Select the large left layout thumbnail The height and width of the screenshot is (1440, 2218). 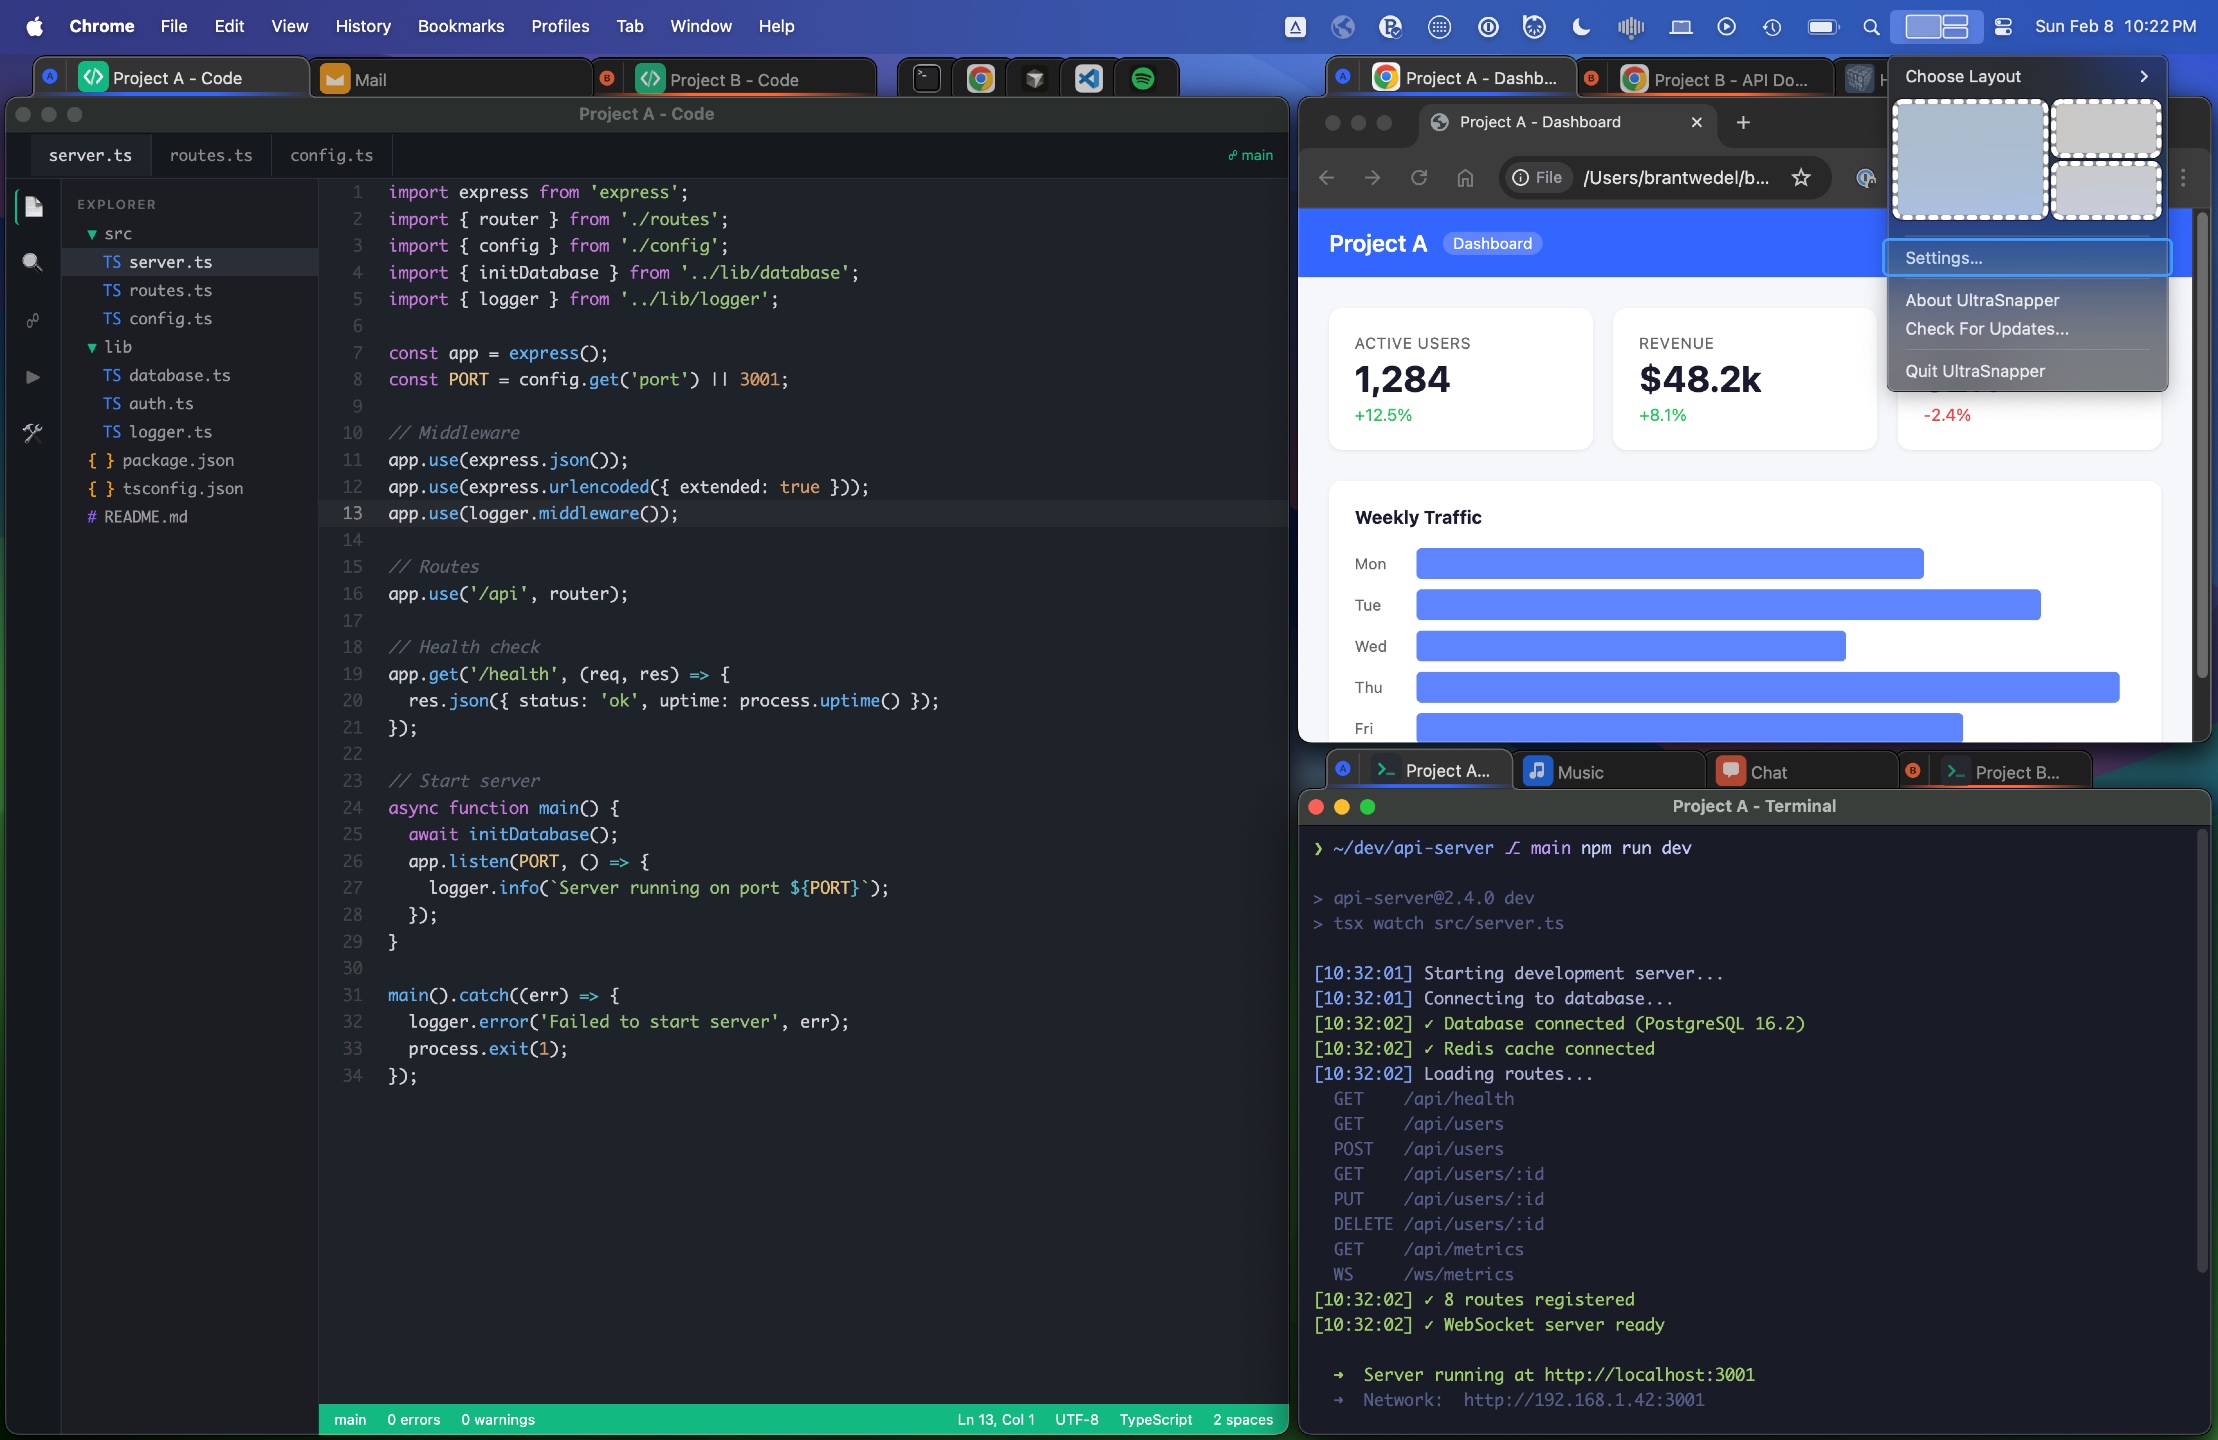[x=1969, y=160]
